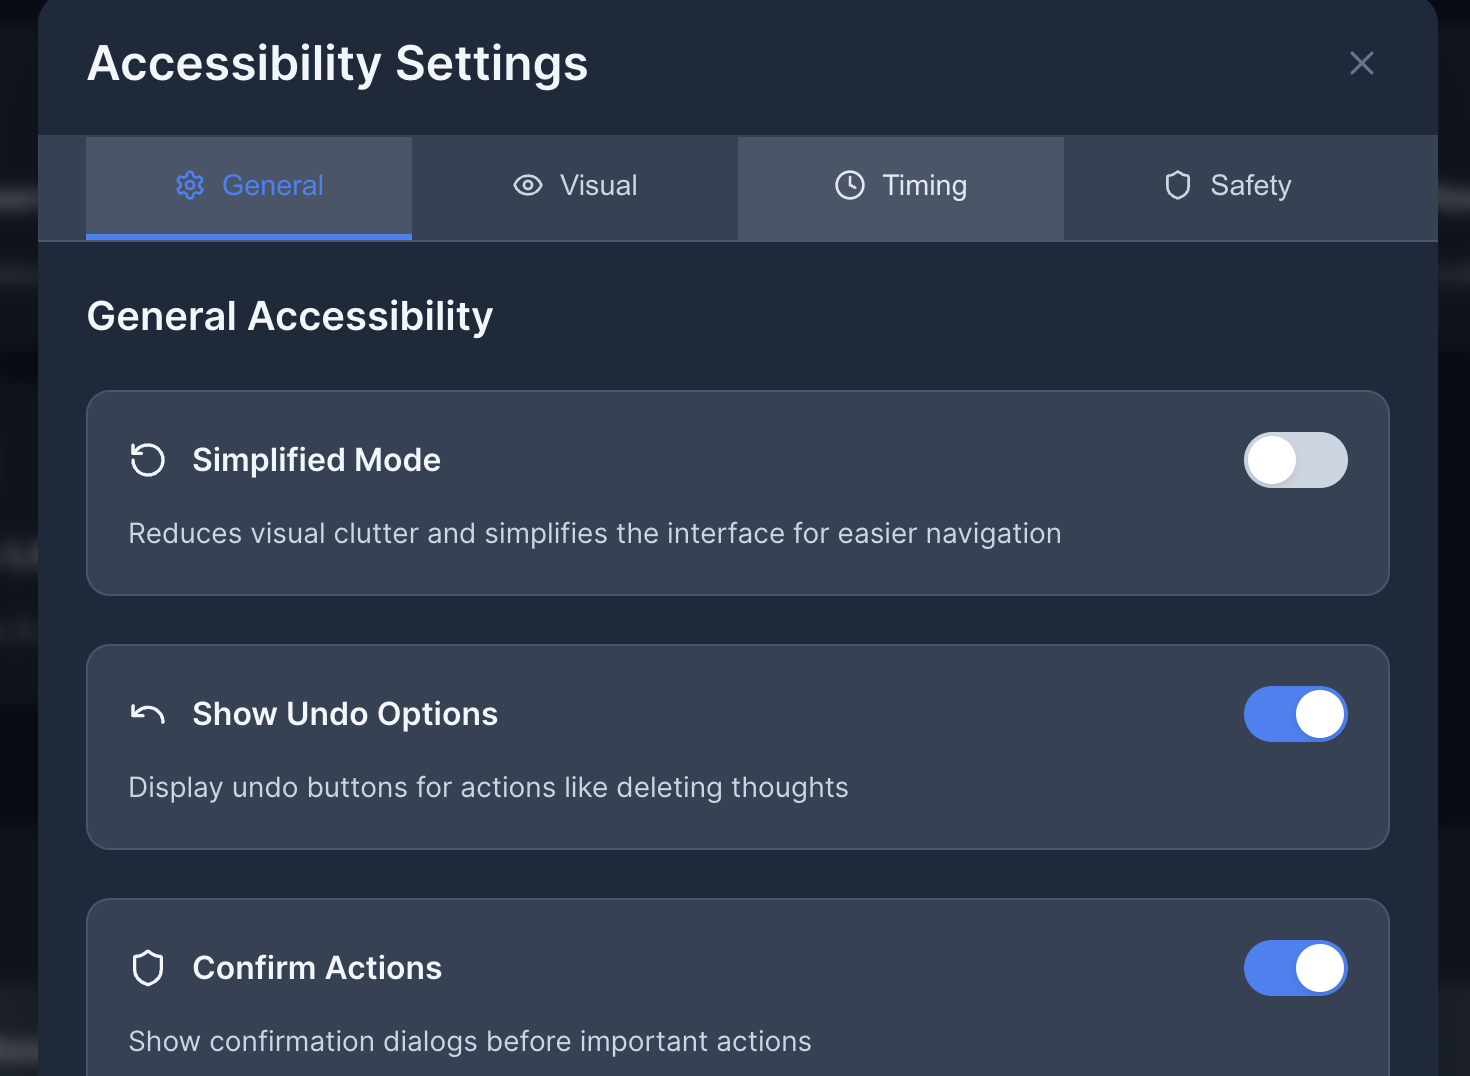1470x1076 pixels.
Task: Click the eye icon on Visual tab
Action: coord(528,185)
